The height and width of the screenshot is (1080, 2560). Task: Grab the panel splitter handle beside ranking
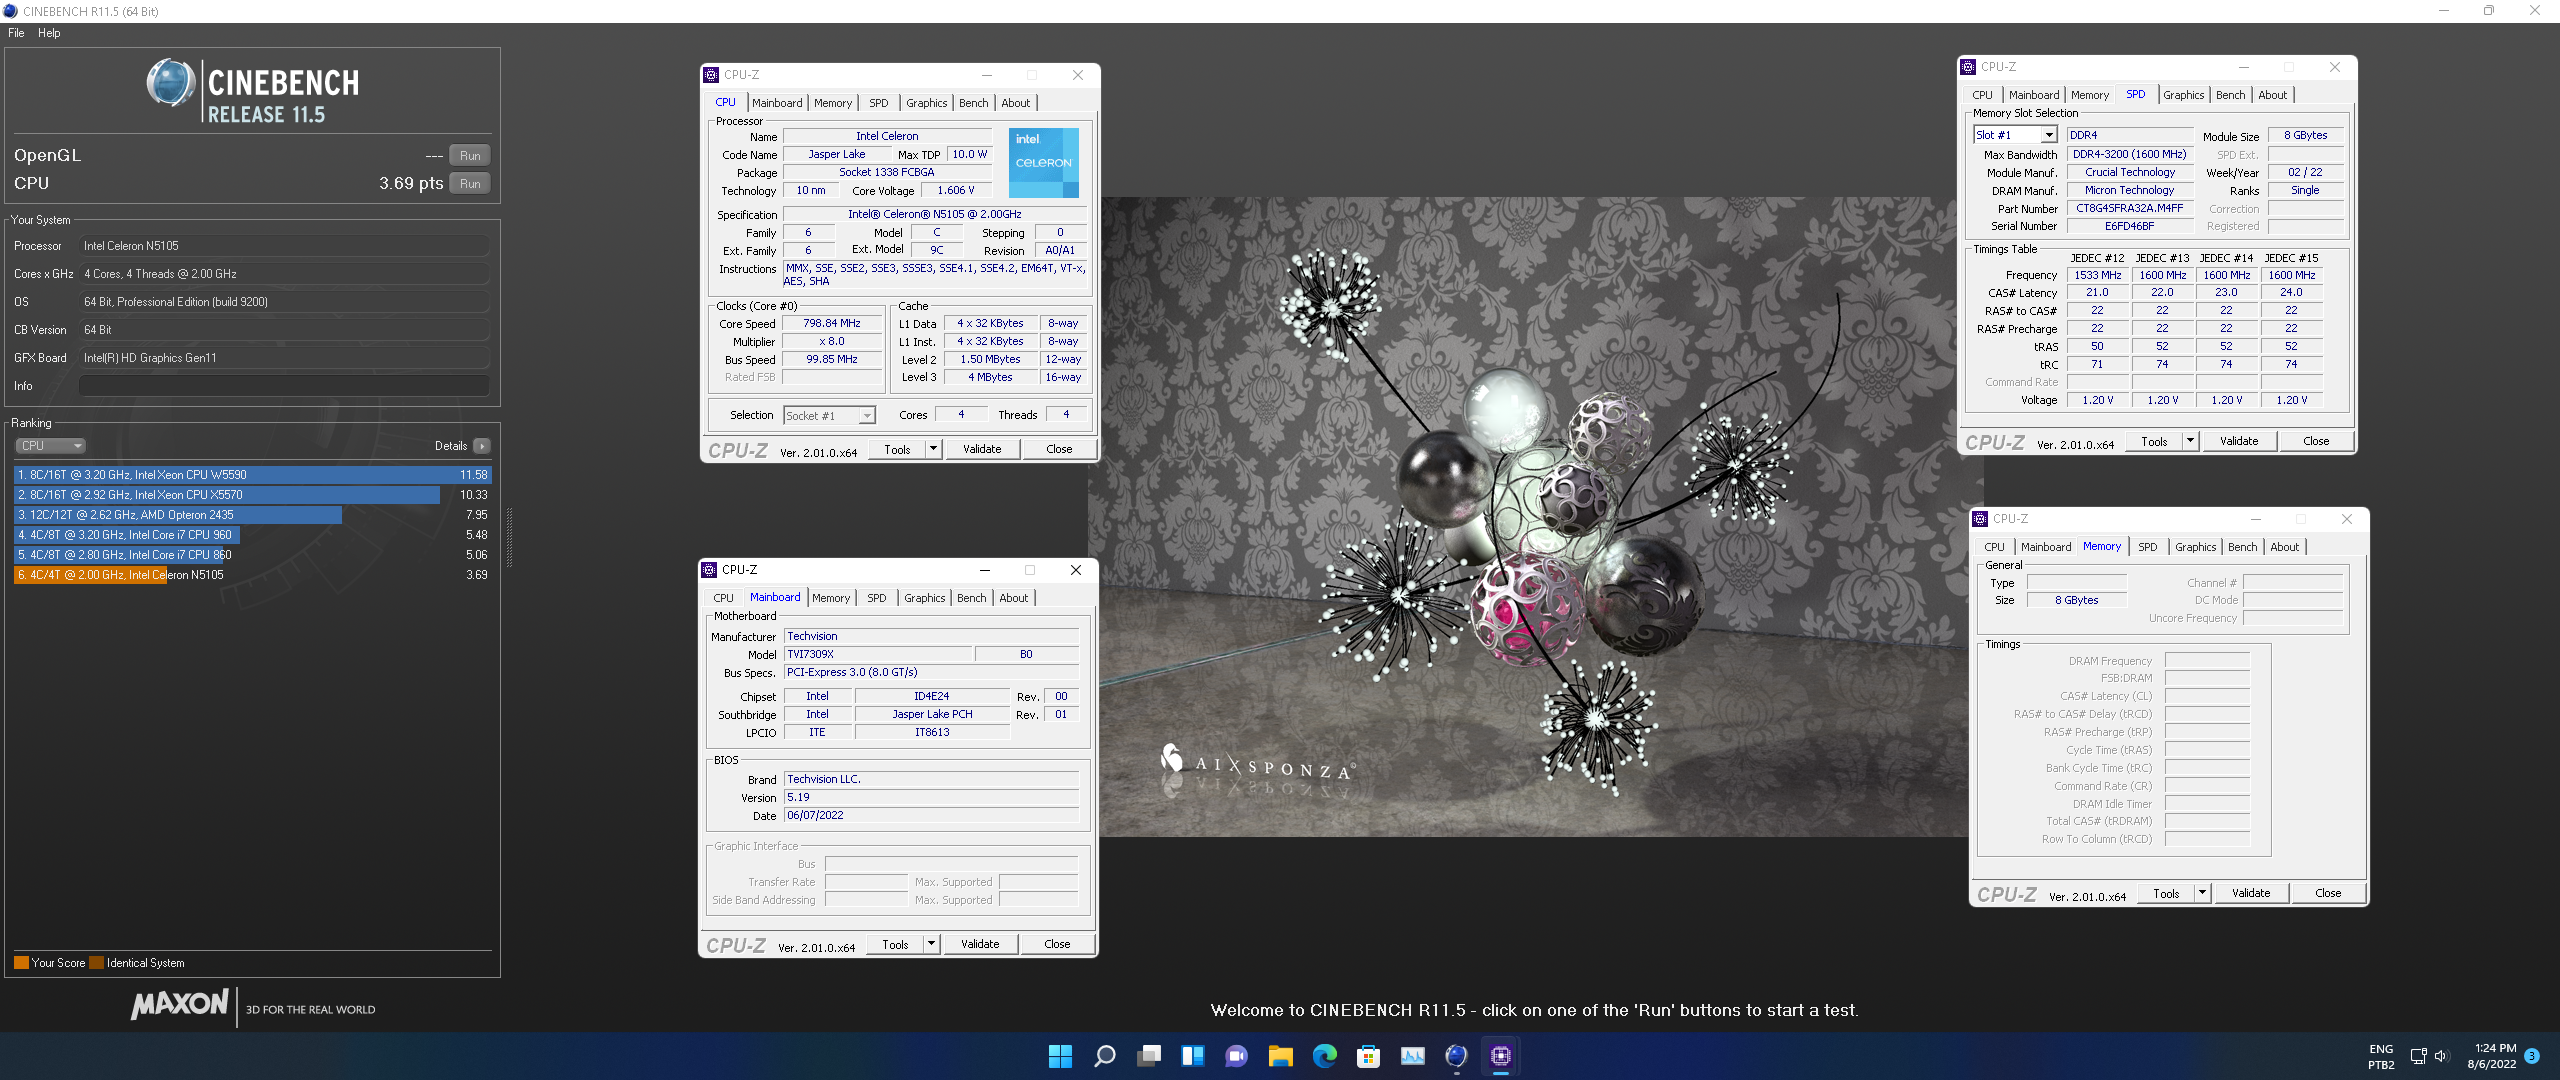pos(510,538)
